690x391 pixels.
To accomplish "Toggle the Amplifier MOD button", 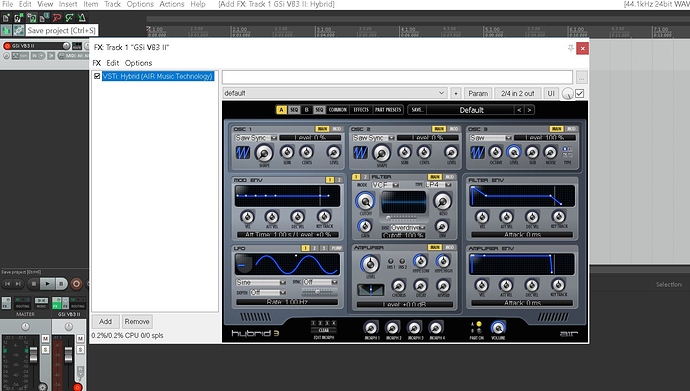I will click(449, 247).
